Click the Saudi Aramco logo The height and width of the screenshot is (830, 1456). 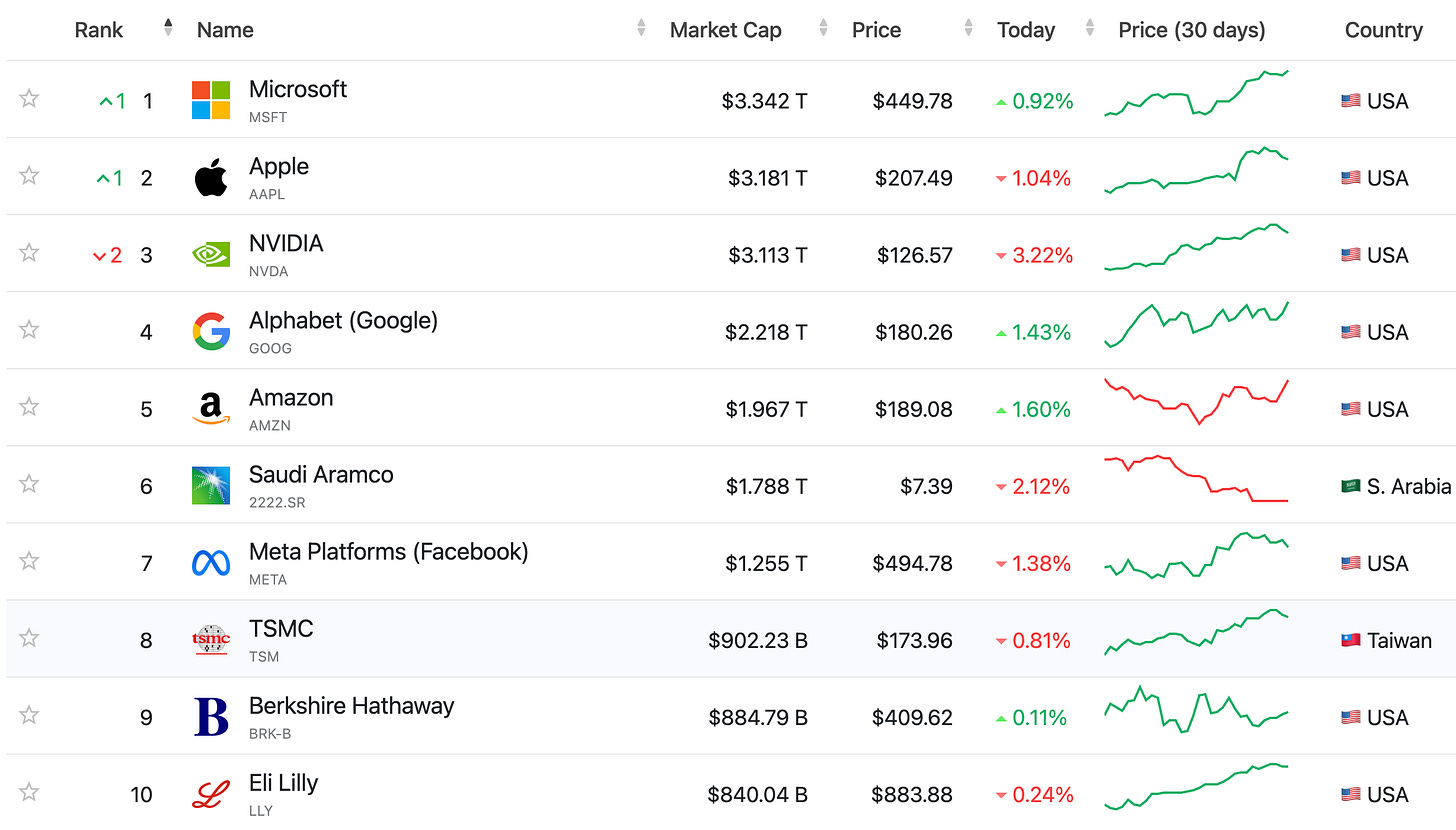tap(211, 485)
